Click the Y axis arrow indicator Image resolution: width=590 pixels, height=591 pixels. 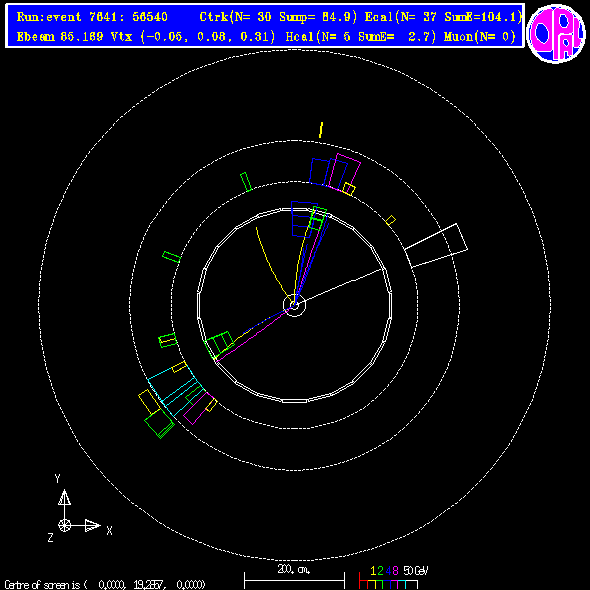click(x=64, y=498)
